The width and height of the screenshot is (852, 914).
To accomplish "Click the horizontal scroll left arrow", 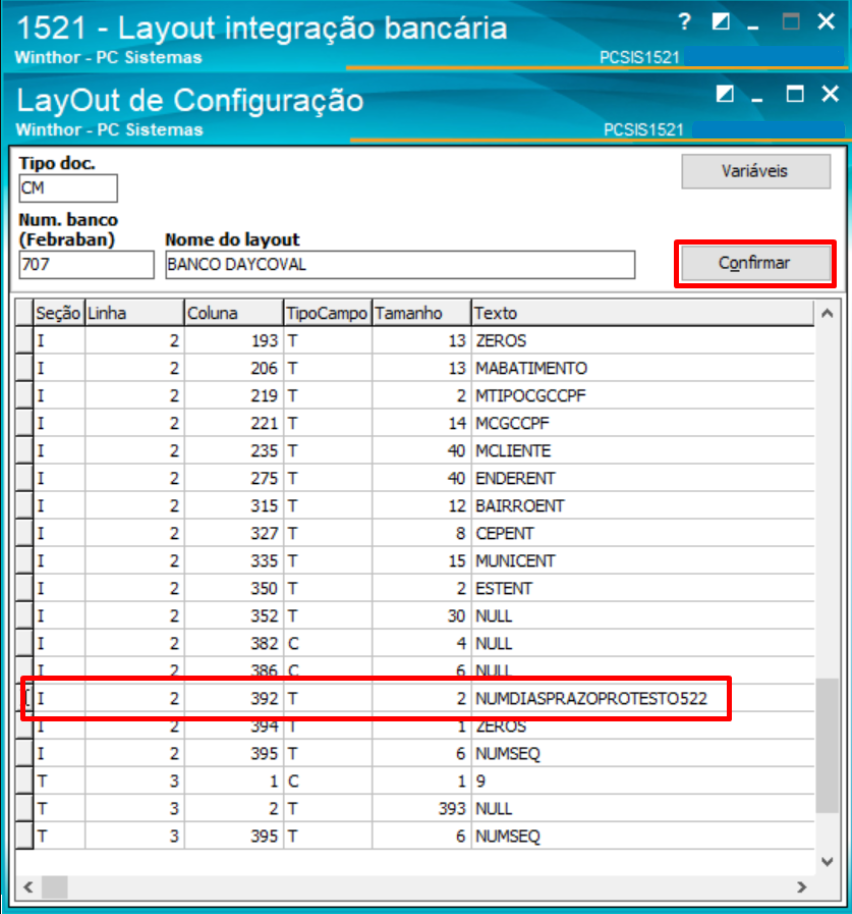I will click(x=28, y=887).
